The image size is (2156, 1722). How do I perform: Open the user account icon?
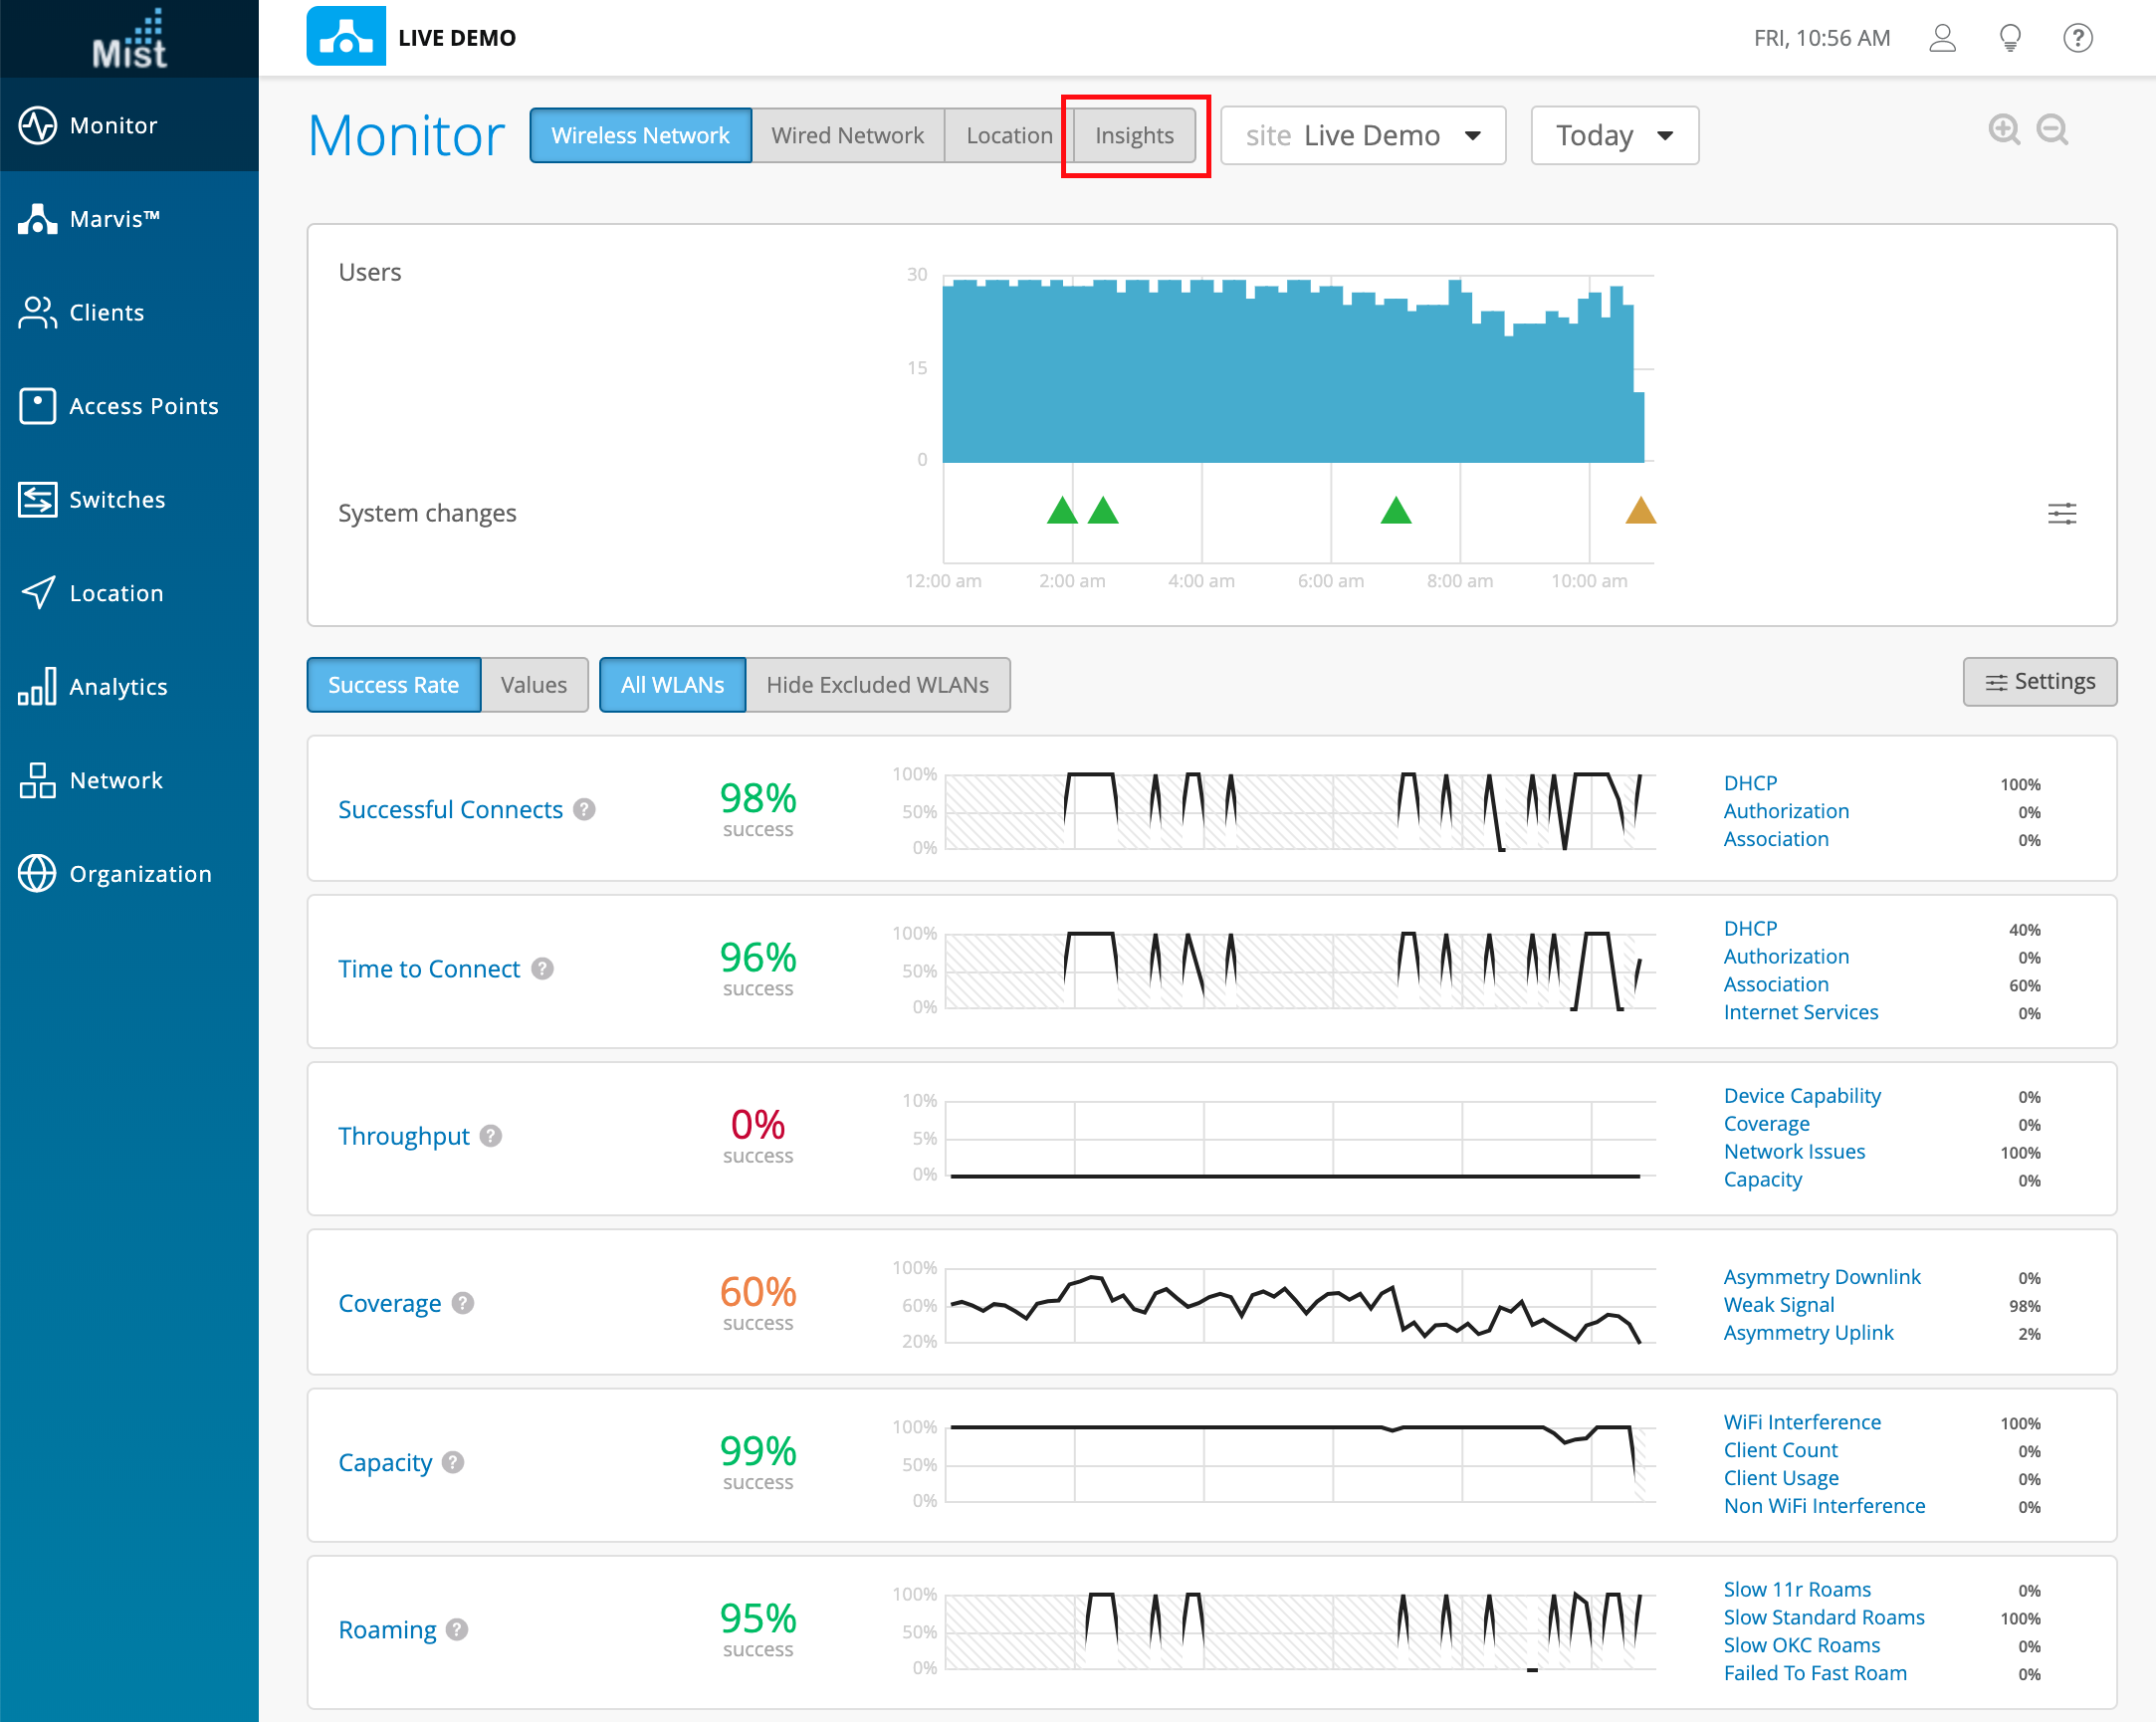pyautogui.click(x=1942, y=38)
